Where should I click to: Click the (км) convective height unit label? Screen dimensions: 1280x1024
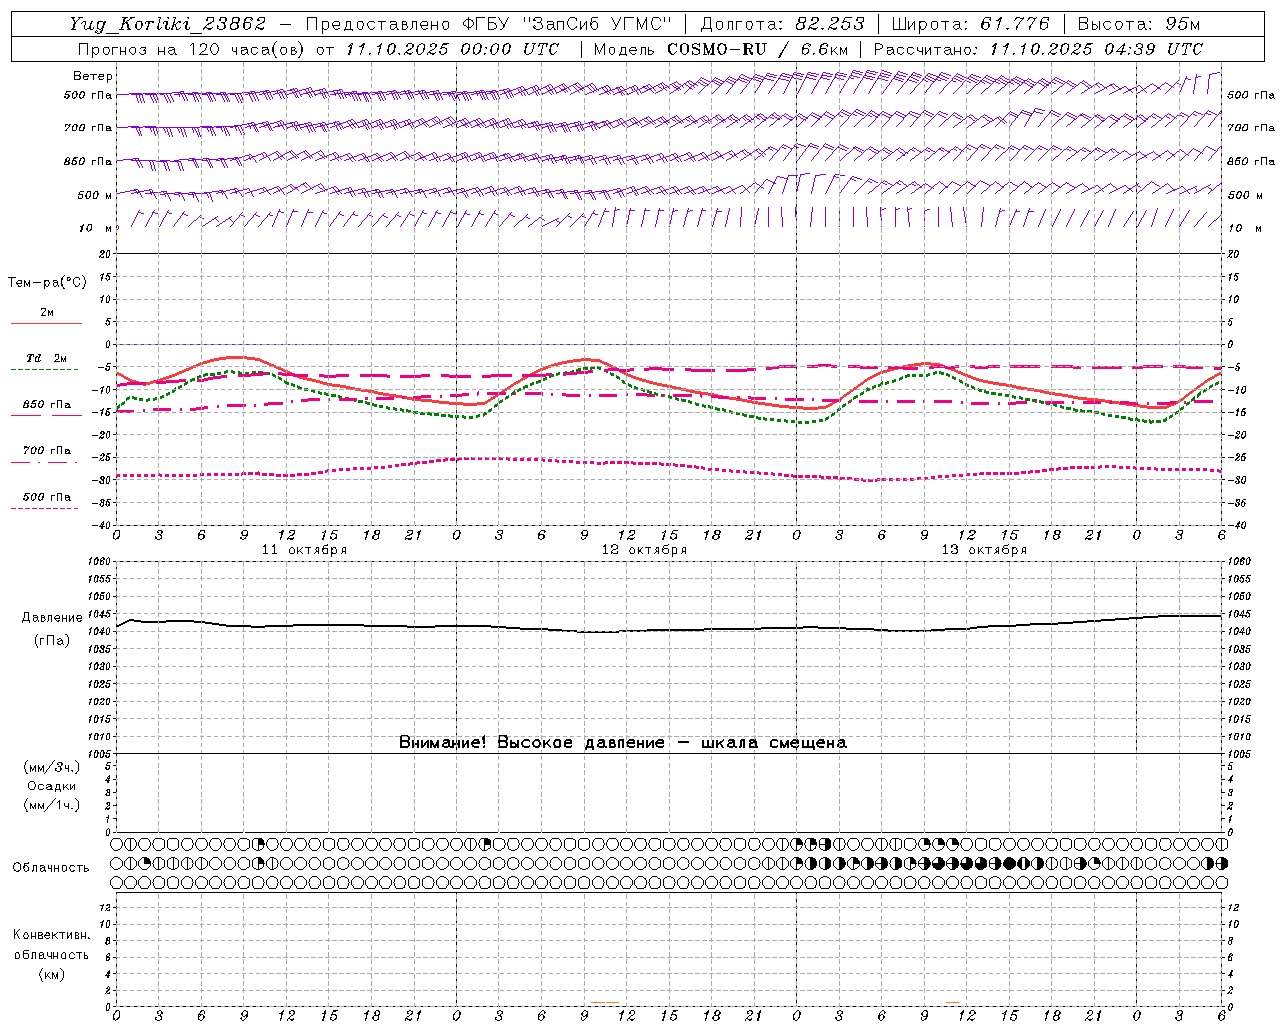point(51,974)
